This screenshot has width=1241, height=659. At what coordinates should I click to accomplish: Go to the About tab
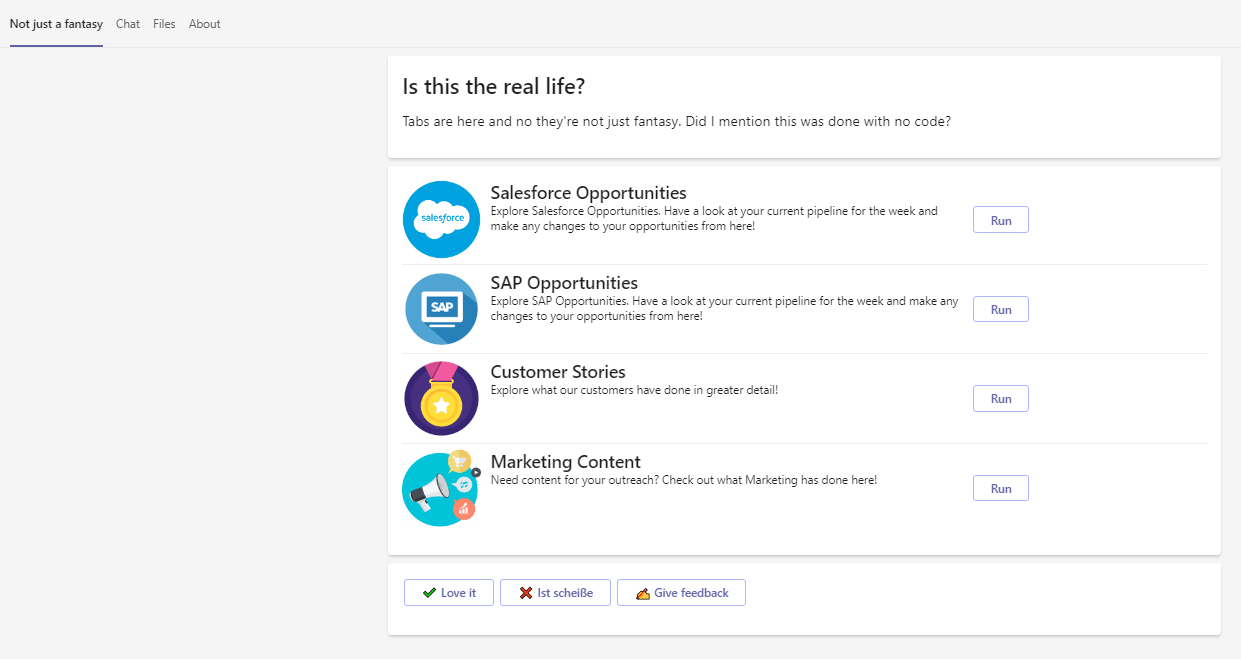(x=204, y=24)
